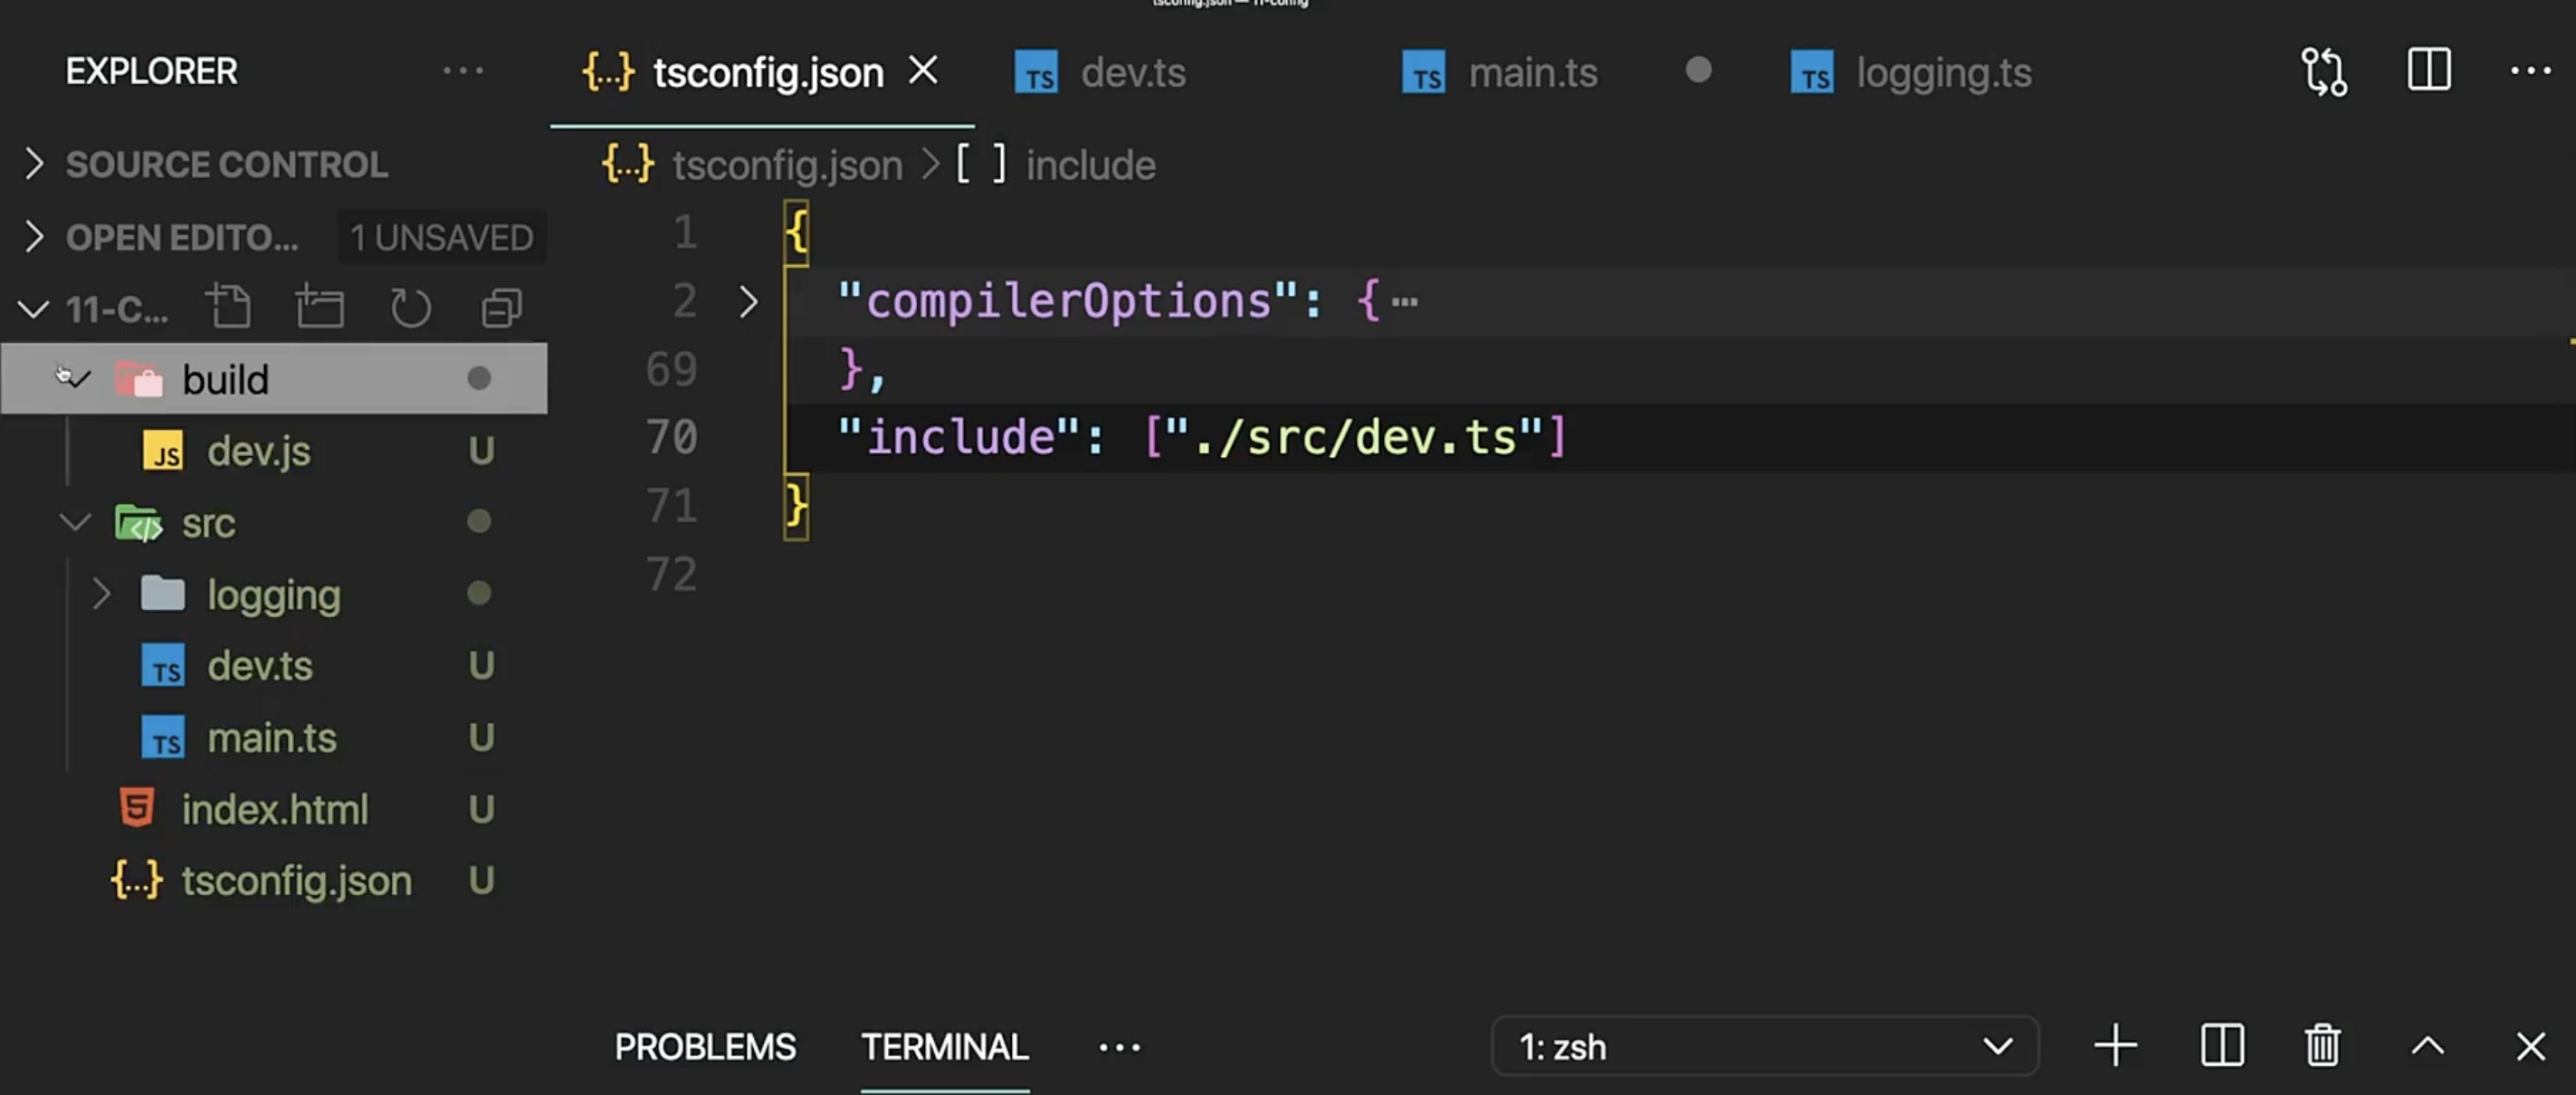The height and width of the screenshot is (1095, 2576).
Task: Click the New Folder icon in explorer
Action: tap(320, 307)
